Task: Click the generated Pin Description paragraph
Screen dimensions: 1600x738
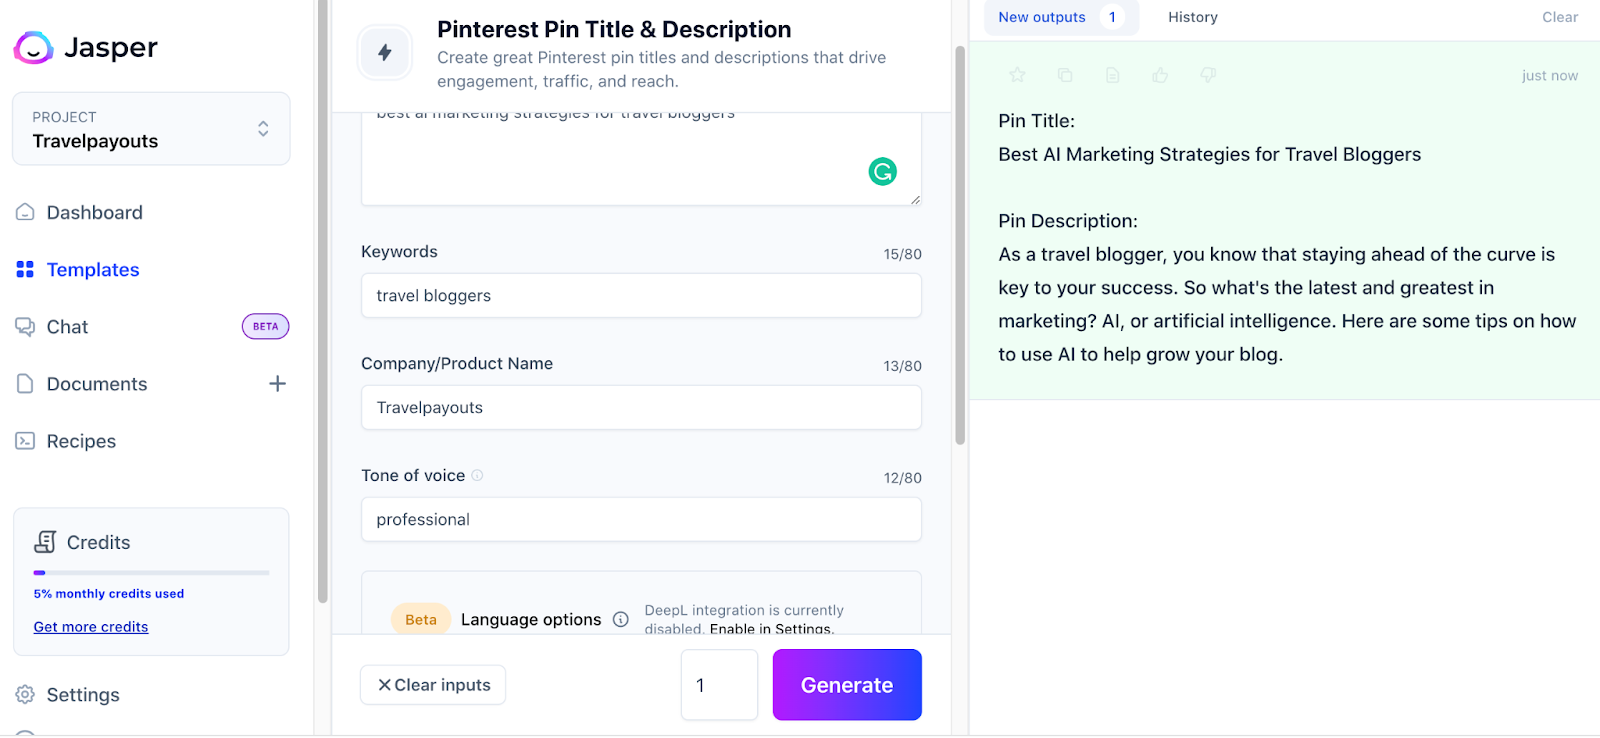Action: (x=1287, y=304)
